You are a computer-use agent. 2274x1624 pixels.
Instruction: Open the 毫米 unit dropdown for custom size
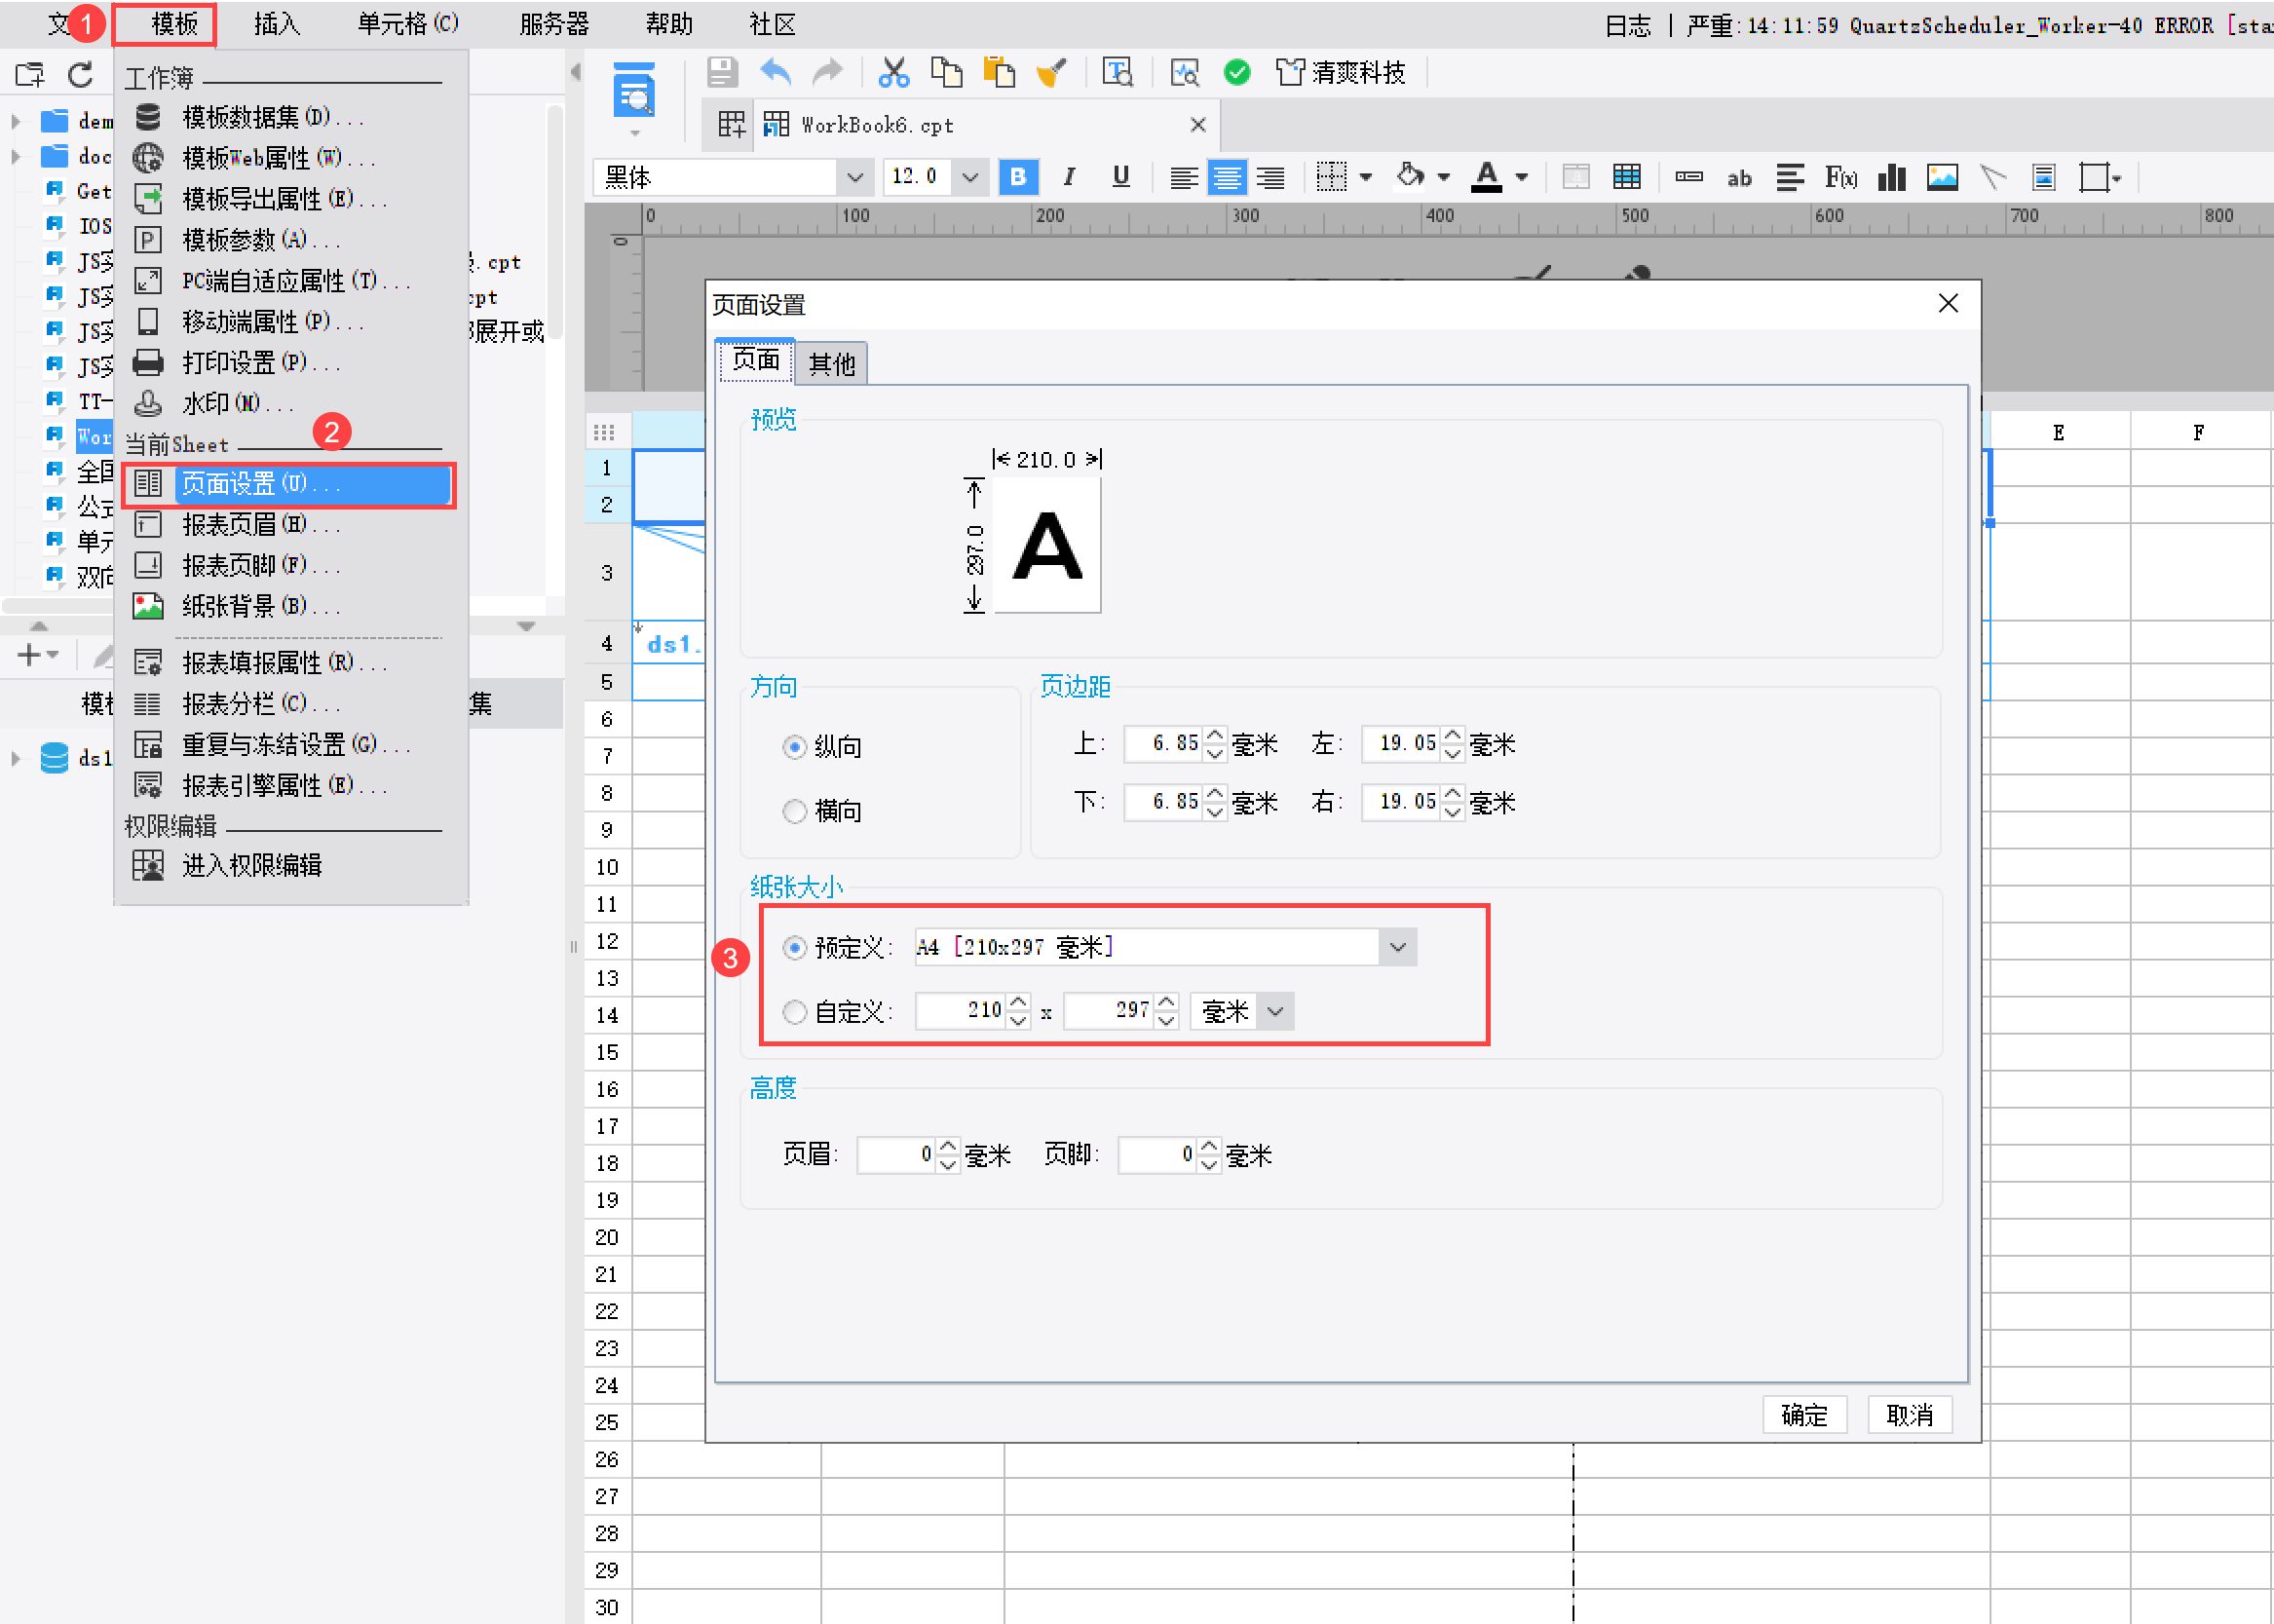(1275, 1011)
